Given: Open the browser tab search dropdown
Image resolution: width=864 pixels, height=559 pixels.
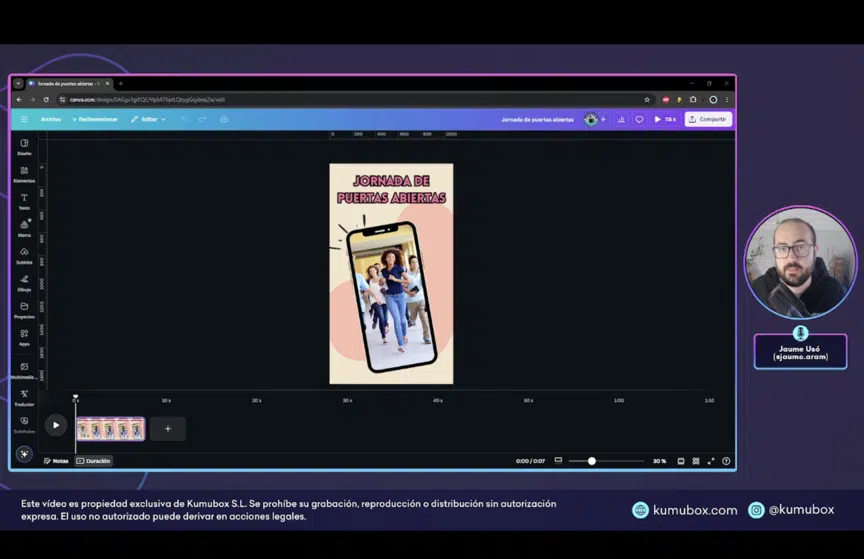Looking at the screenshot, I should point(18,83).
